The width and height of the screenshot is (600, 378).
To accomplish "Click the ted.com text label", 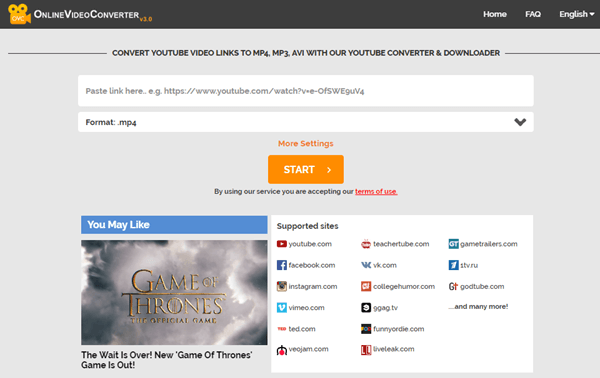I will click(302, 329).
